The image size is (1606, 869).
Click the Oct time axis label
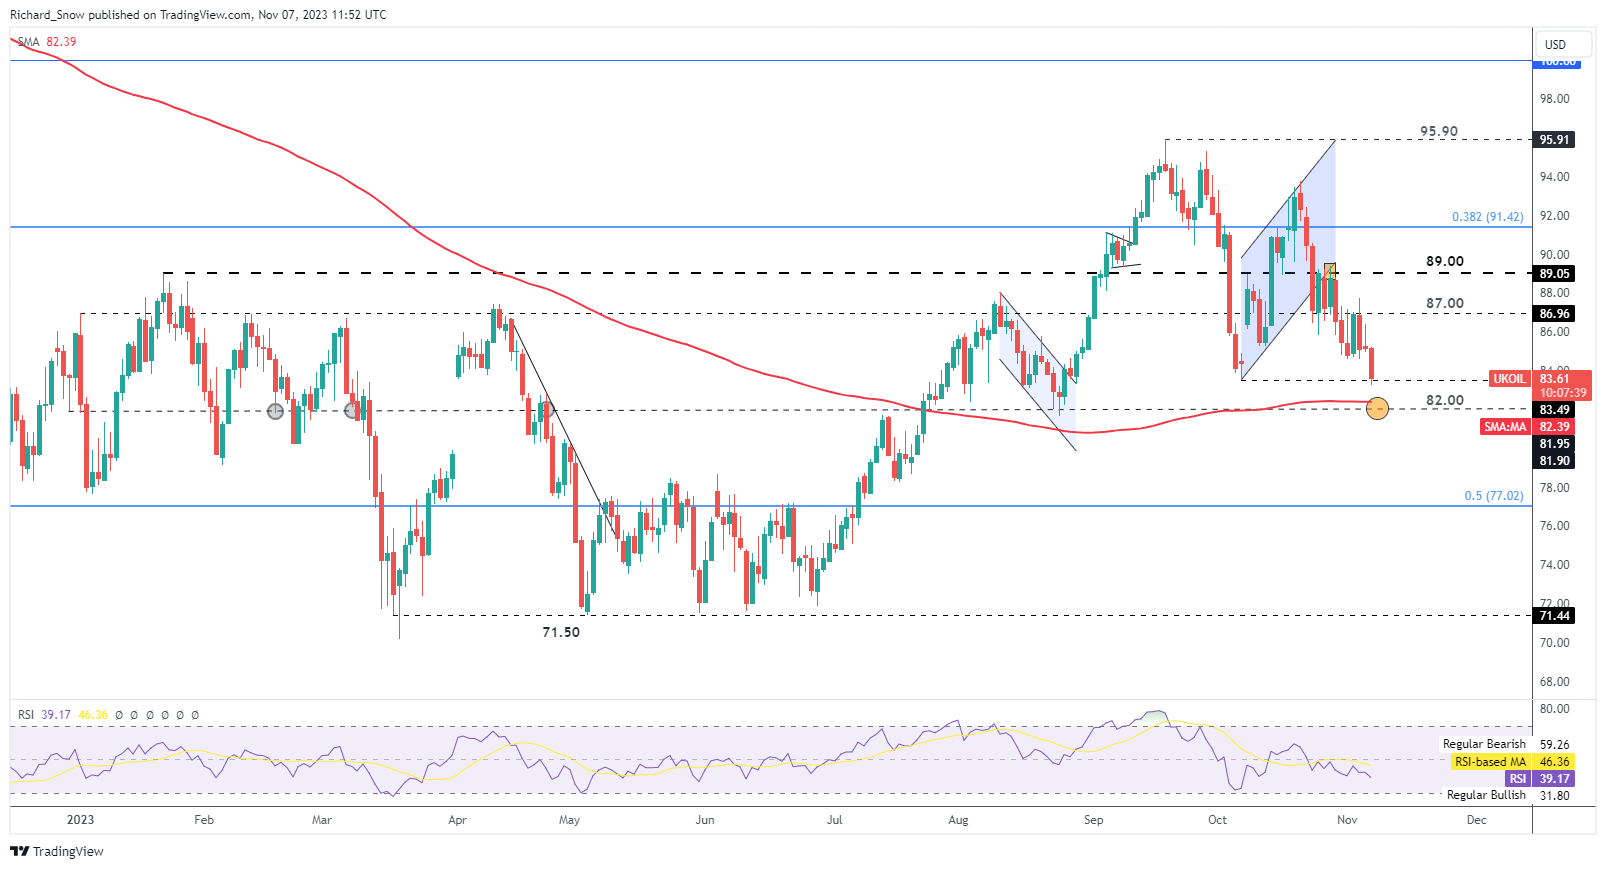pos(1217,820)
